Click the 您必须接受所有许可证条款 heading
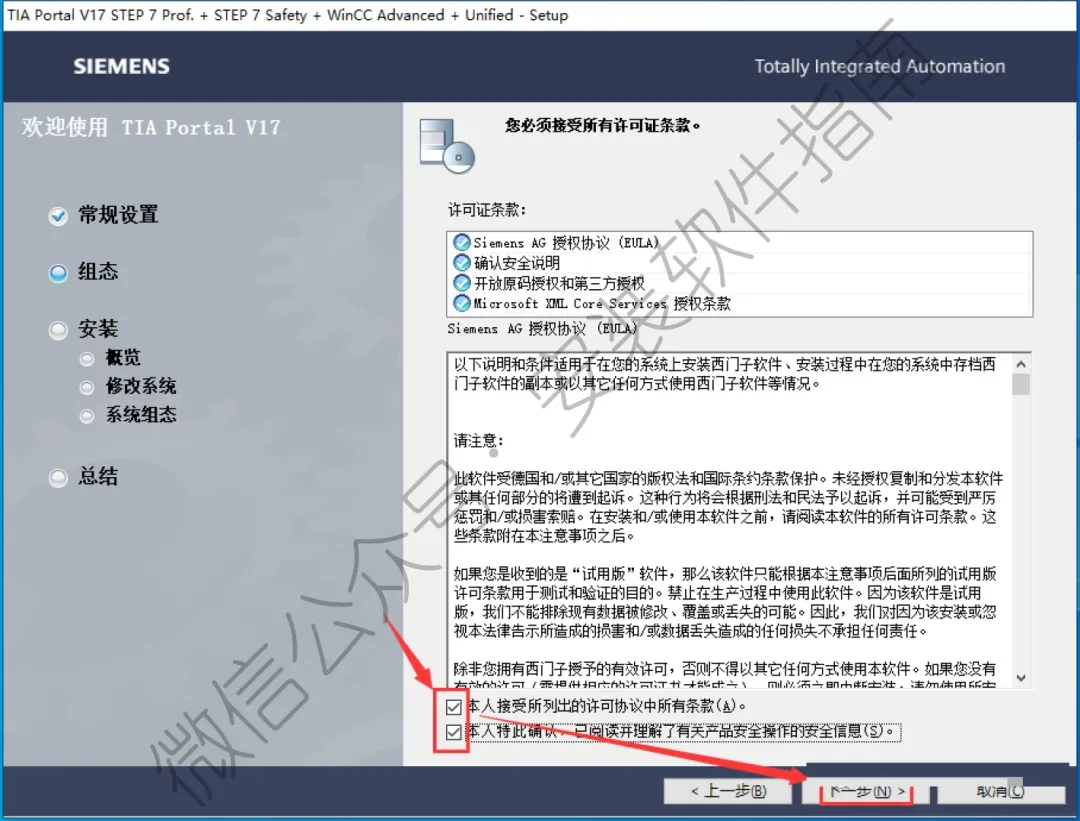Image resolution: width=1080 pixels, height=821 pixels. point(603,125)
